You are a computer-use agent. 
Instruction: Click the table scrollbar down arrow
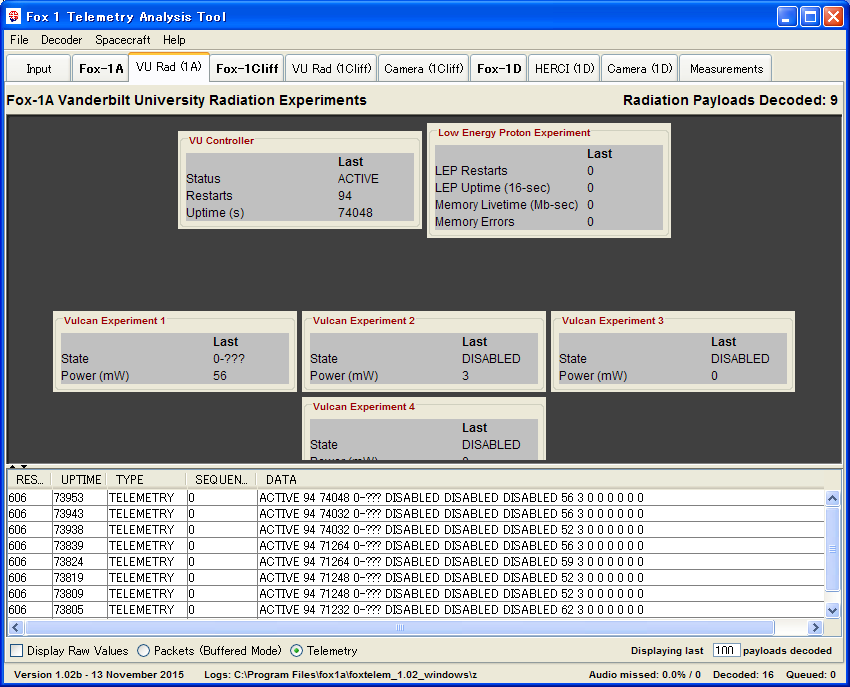point(833,610)
